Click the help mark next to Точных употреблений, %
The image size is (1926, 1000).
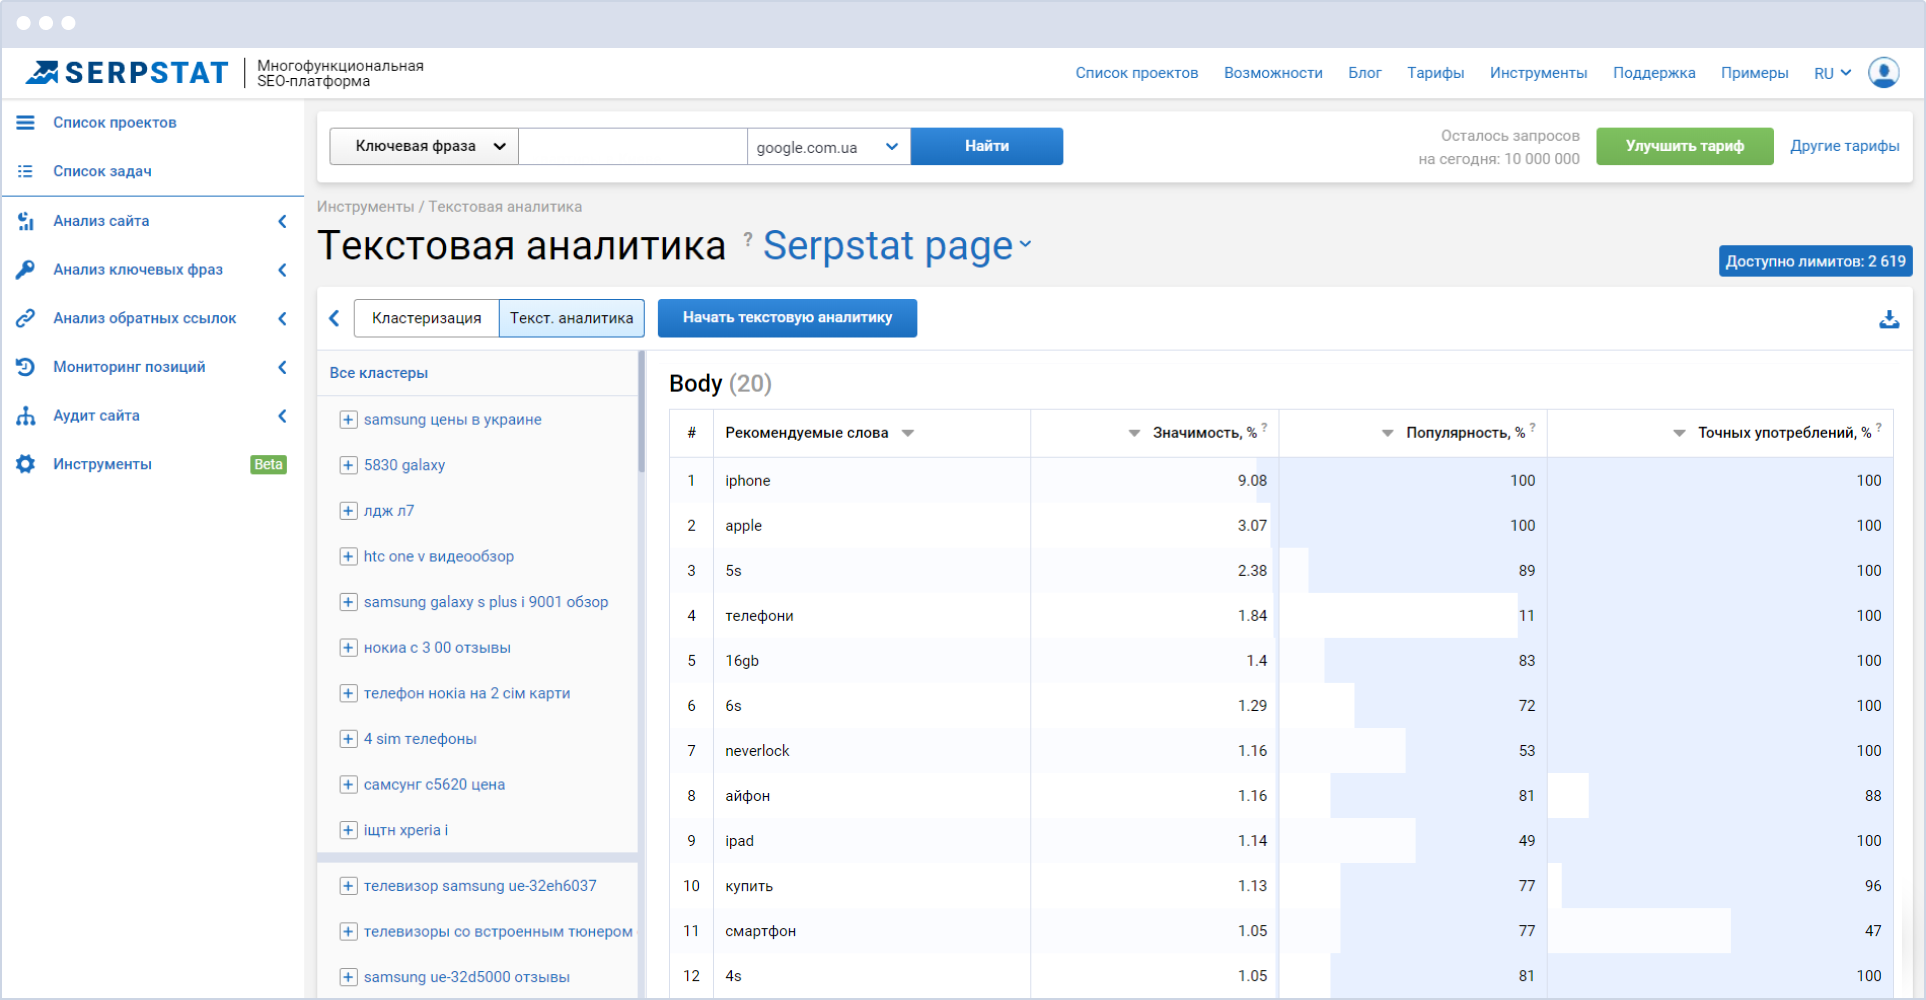1879,427
